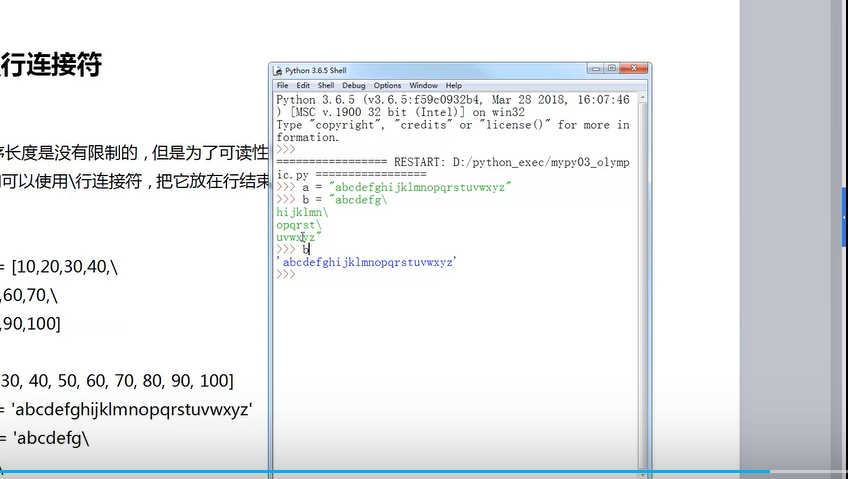The height and width of the screenshot is (479, 848).
Task: Open the Shell menu
Action: tap(326, 85)
